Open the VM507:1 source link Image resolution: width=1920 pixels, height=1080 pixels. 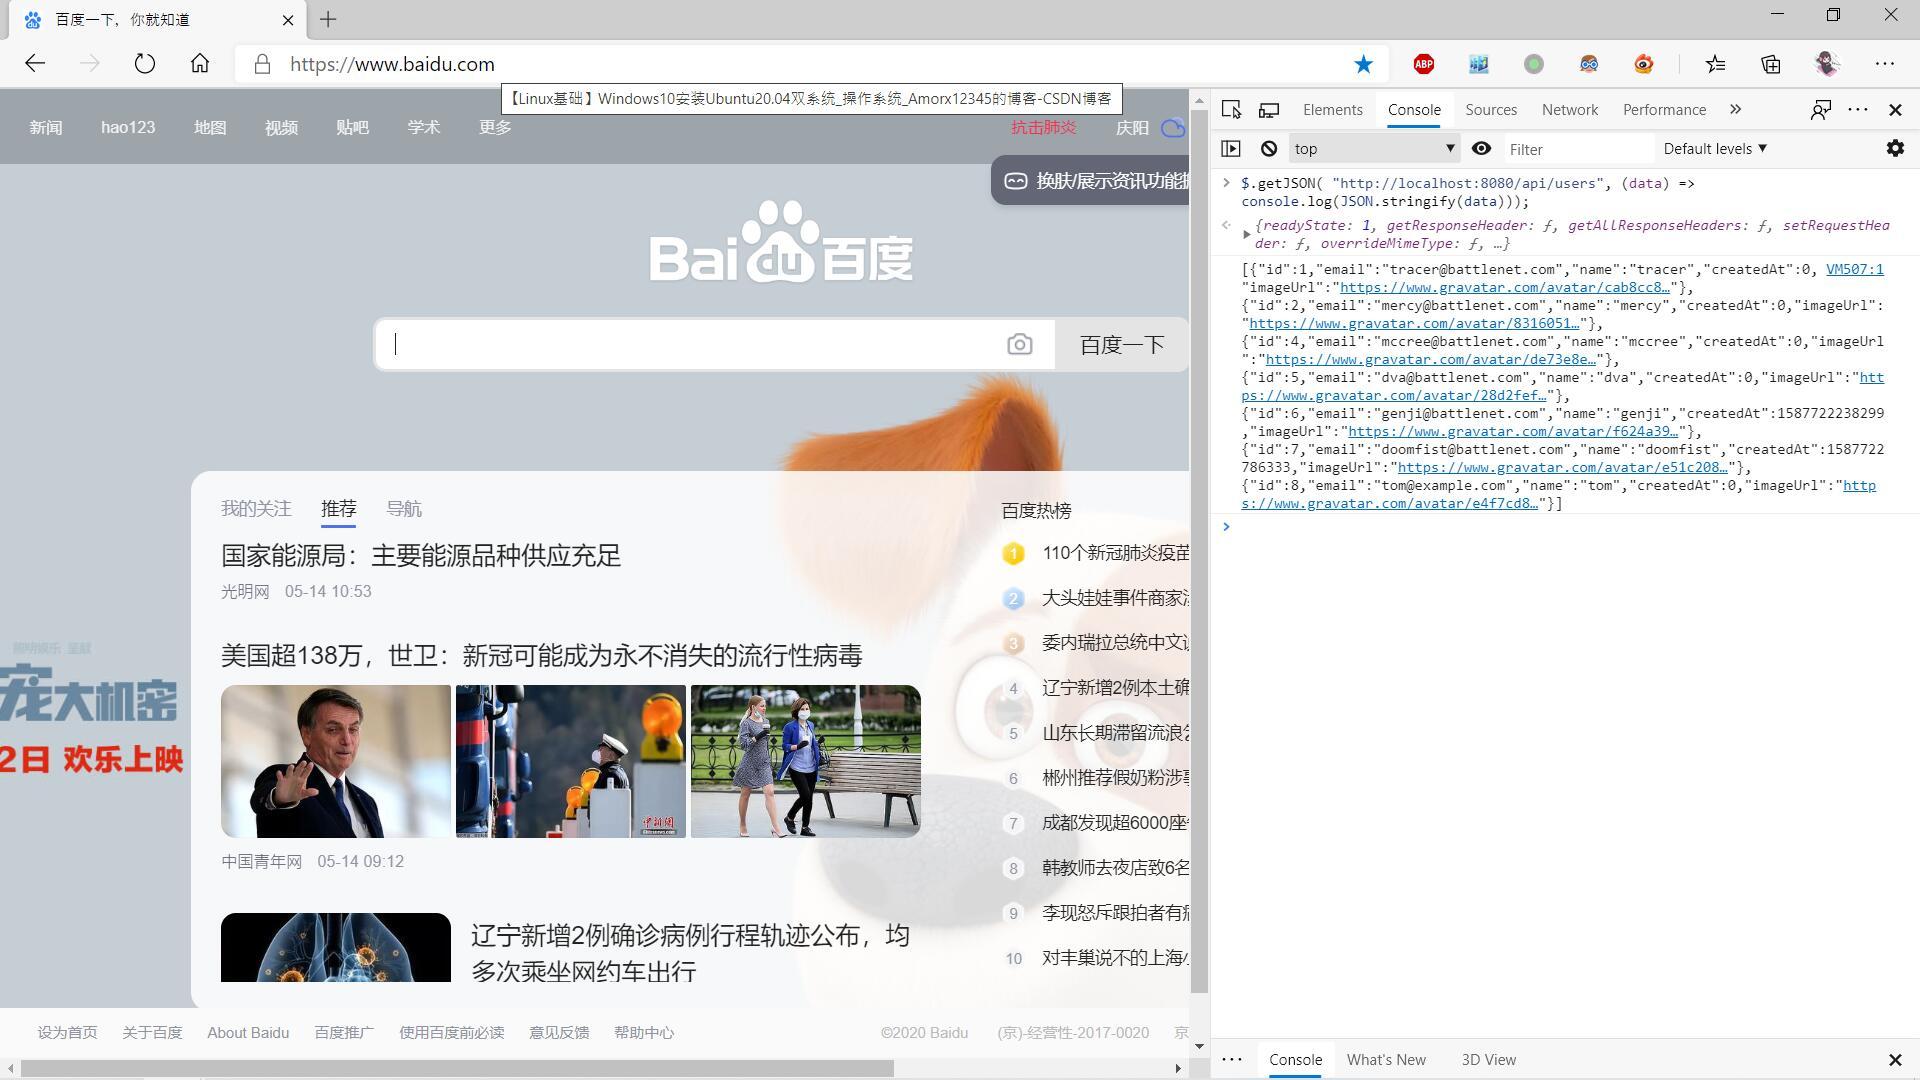1854,269
